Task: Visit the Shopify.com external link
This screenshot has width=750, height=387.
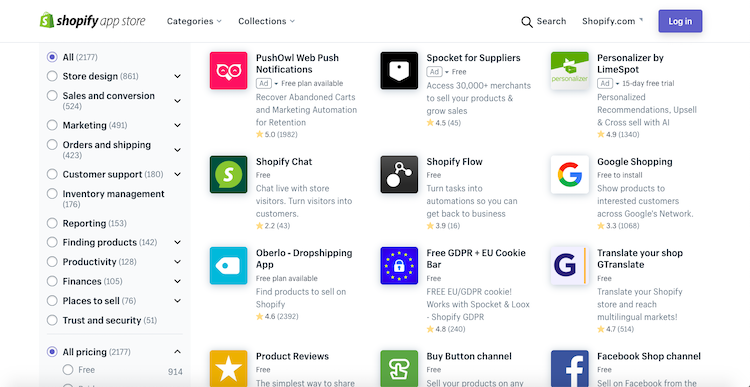Action: click(x=612, y=21)
